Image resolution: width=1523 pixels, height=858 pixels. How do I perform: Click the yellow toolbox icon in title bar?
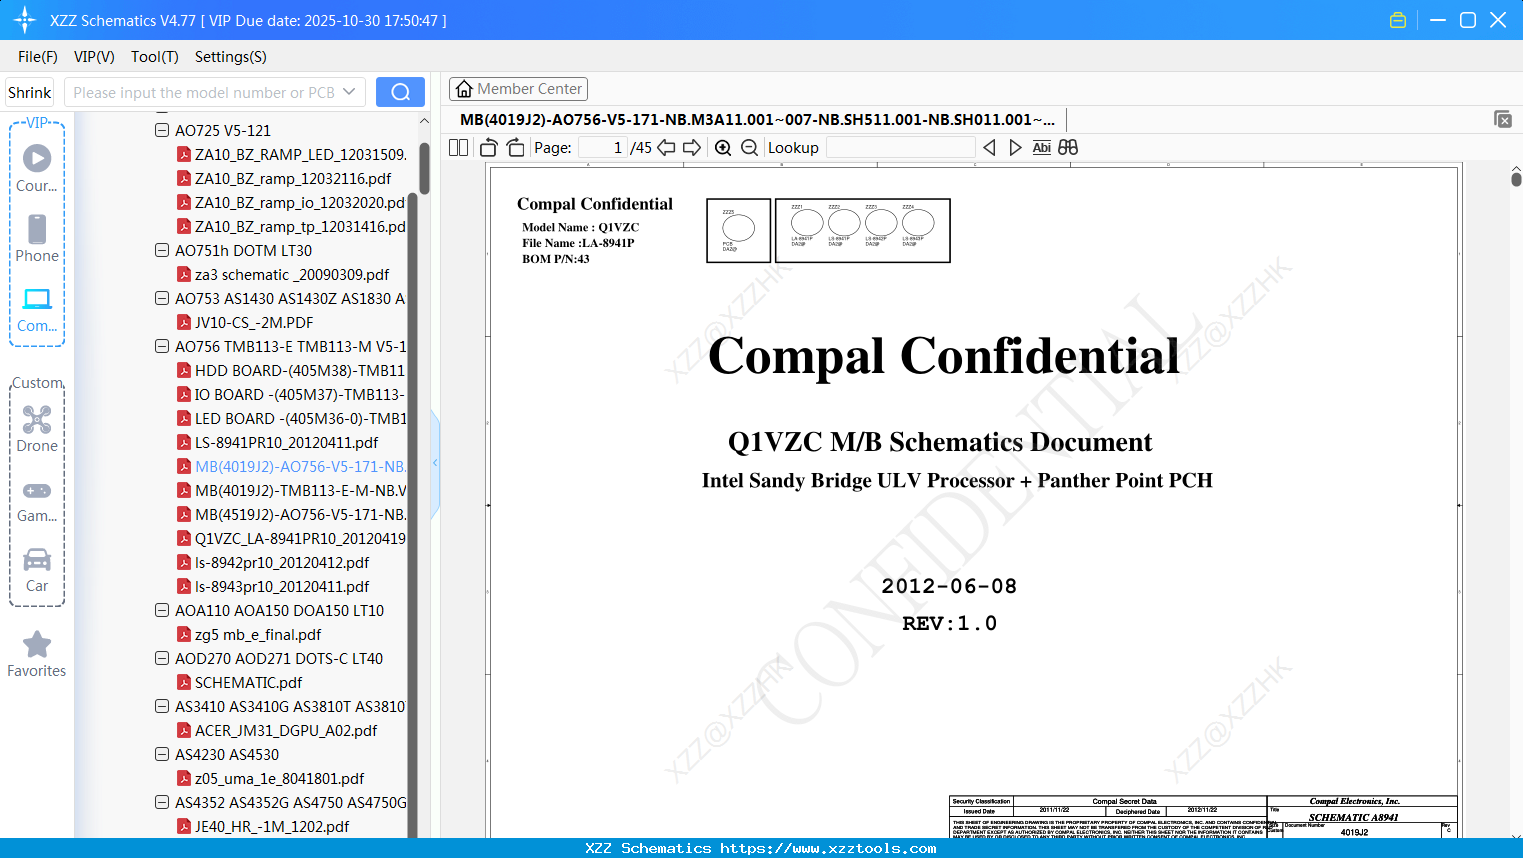point(1398,20)
